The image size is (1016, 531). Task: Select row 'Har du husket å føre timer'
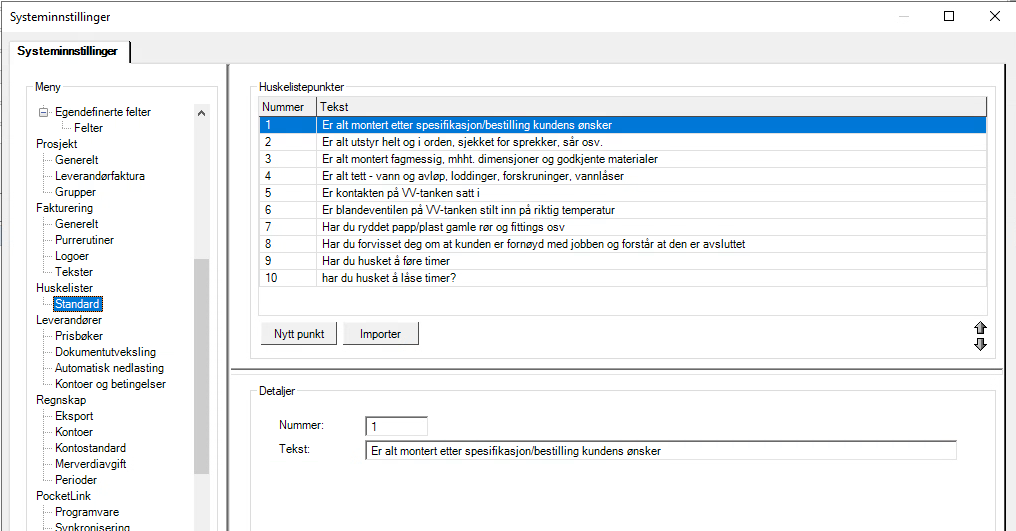[623, 261]
